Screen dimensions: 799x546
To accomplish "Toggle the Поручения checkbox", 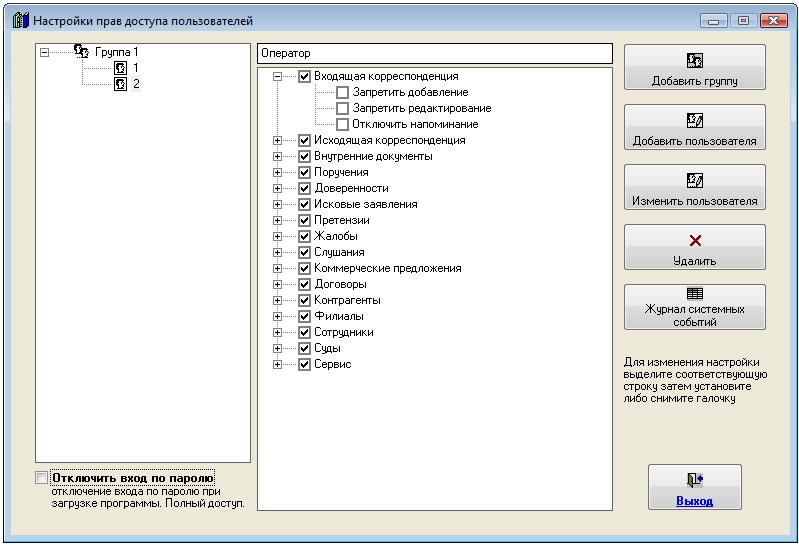I will point(304,172).
